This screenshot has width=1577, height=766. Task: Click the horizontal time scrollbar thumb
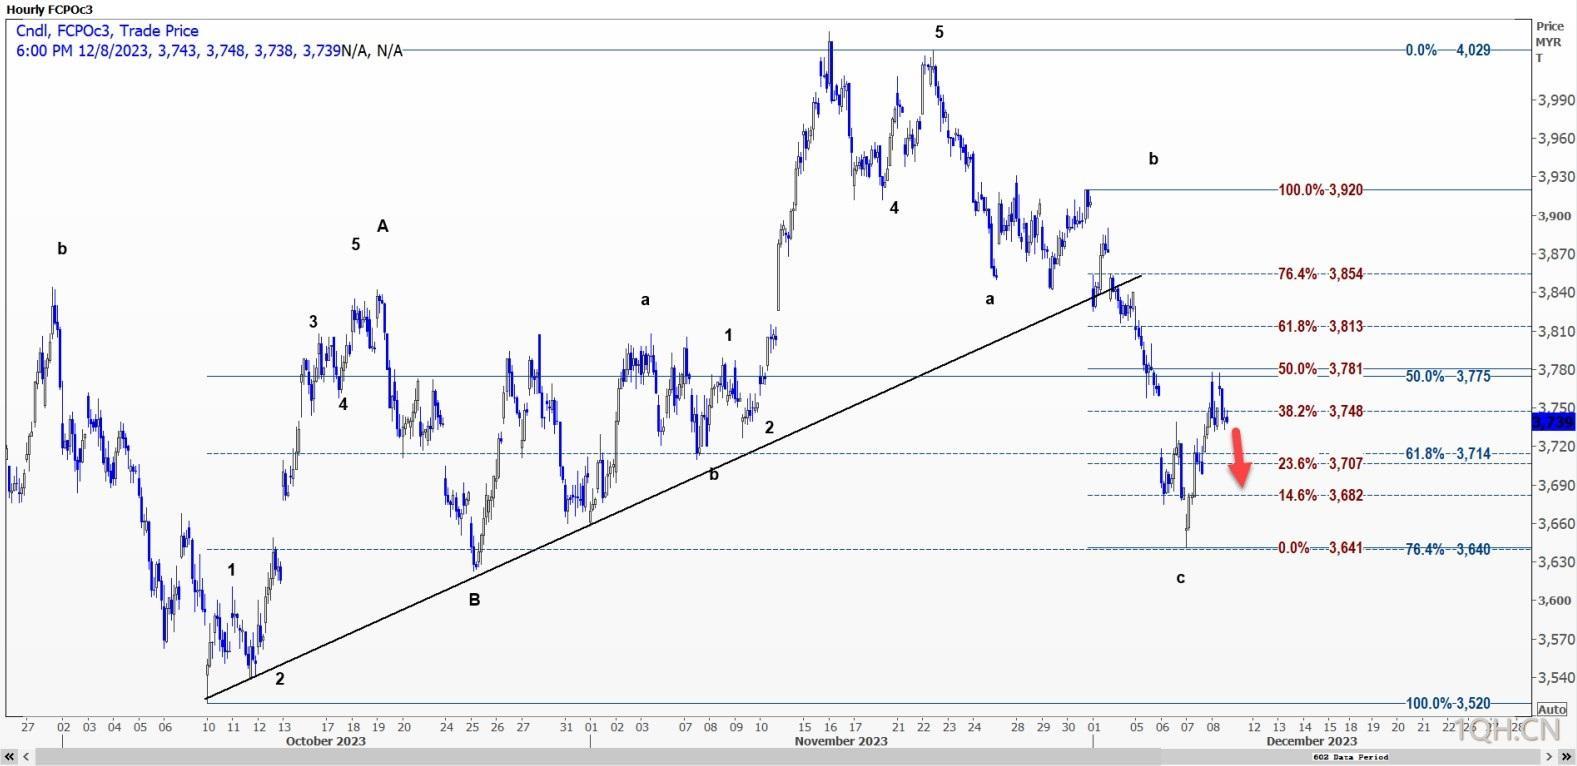coord(788,757)
